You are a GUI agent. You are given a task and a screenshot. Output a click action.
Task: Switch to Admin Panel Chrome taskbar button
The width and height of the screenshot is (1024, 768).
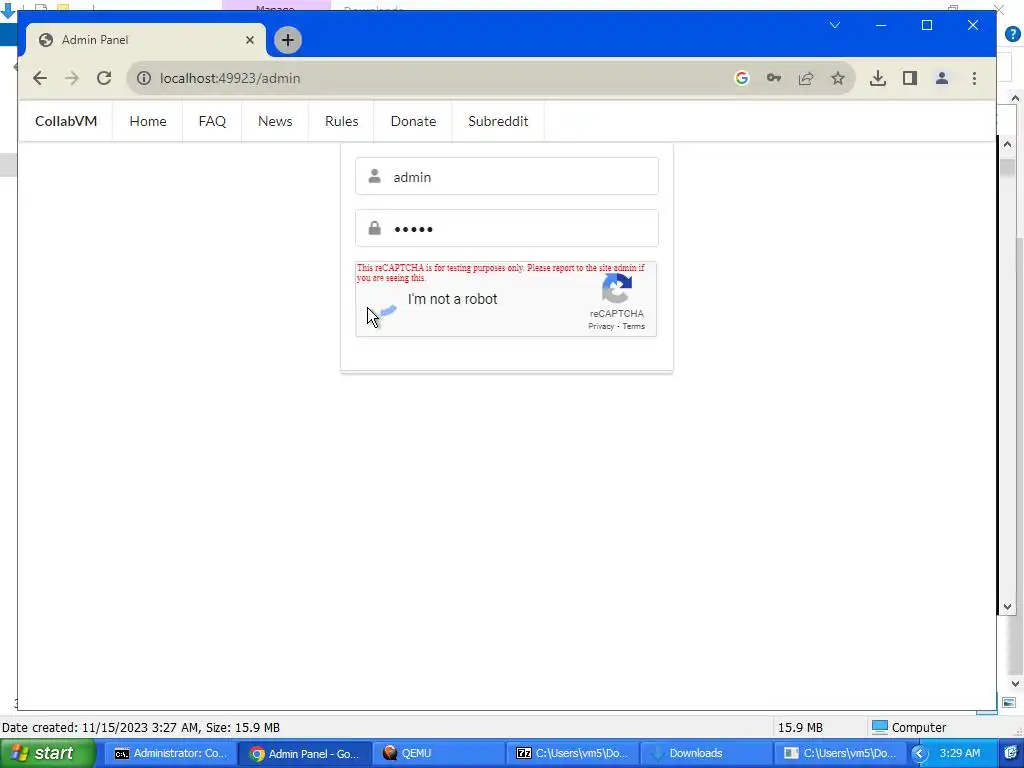305,754
